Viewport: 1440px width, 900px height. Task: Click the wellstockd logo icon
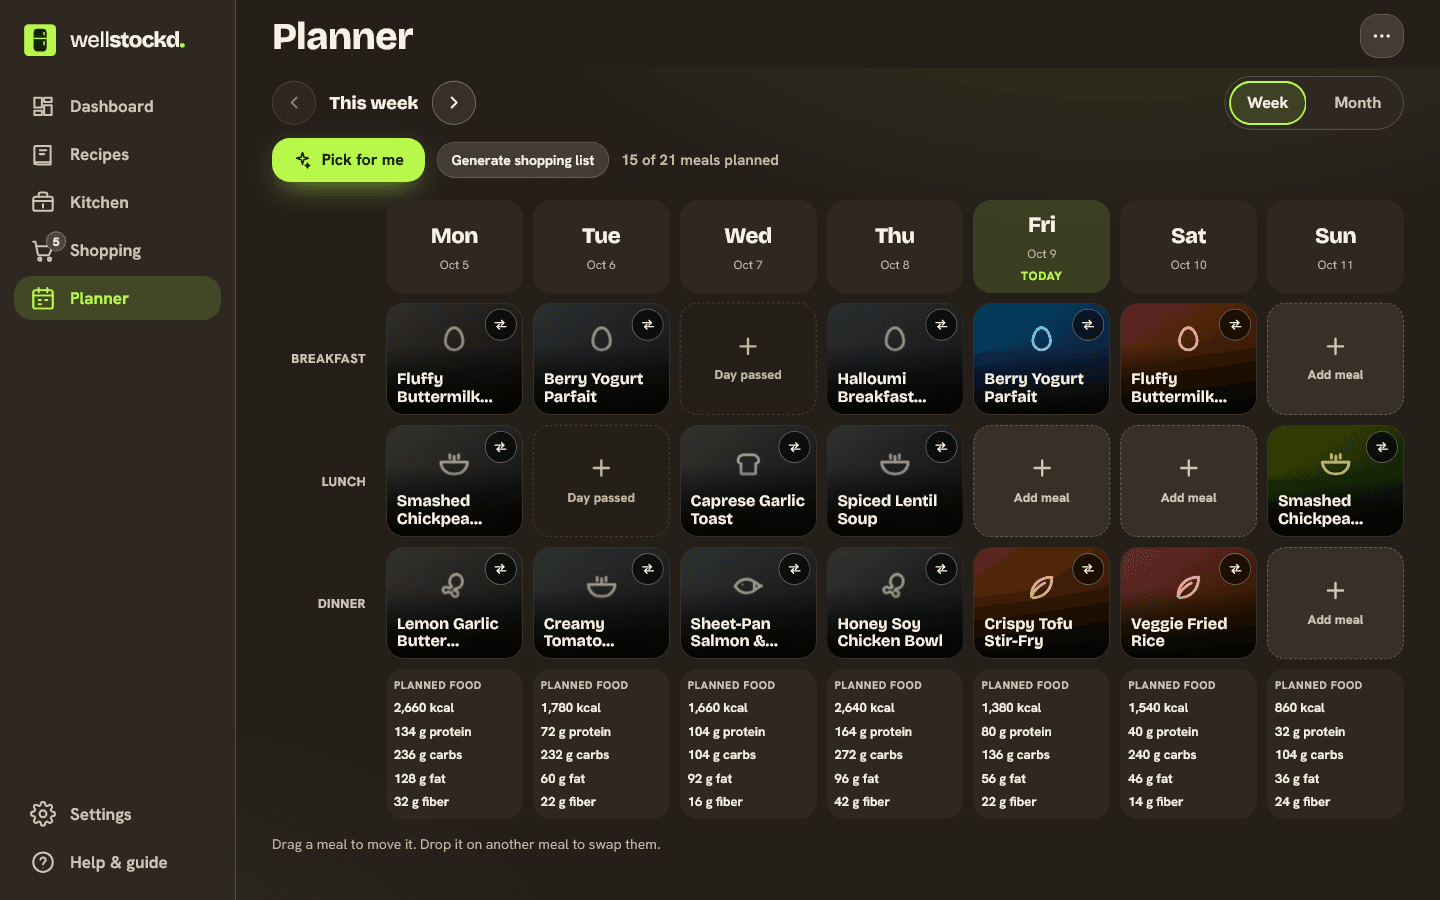40,40
